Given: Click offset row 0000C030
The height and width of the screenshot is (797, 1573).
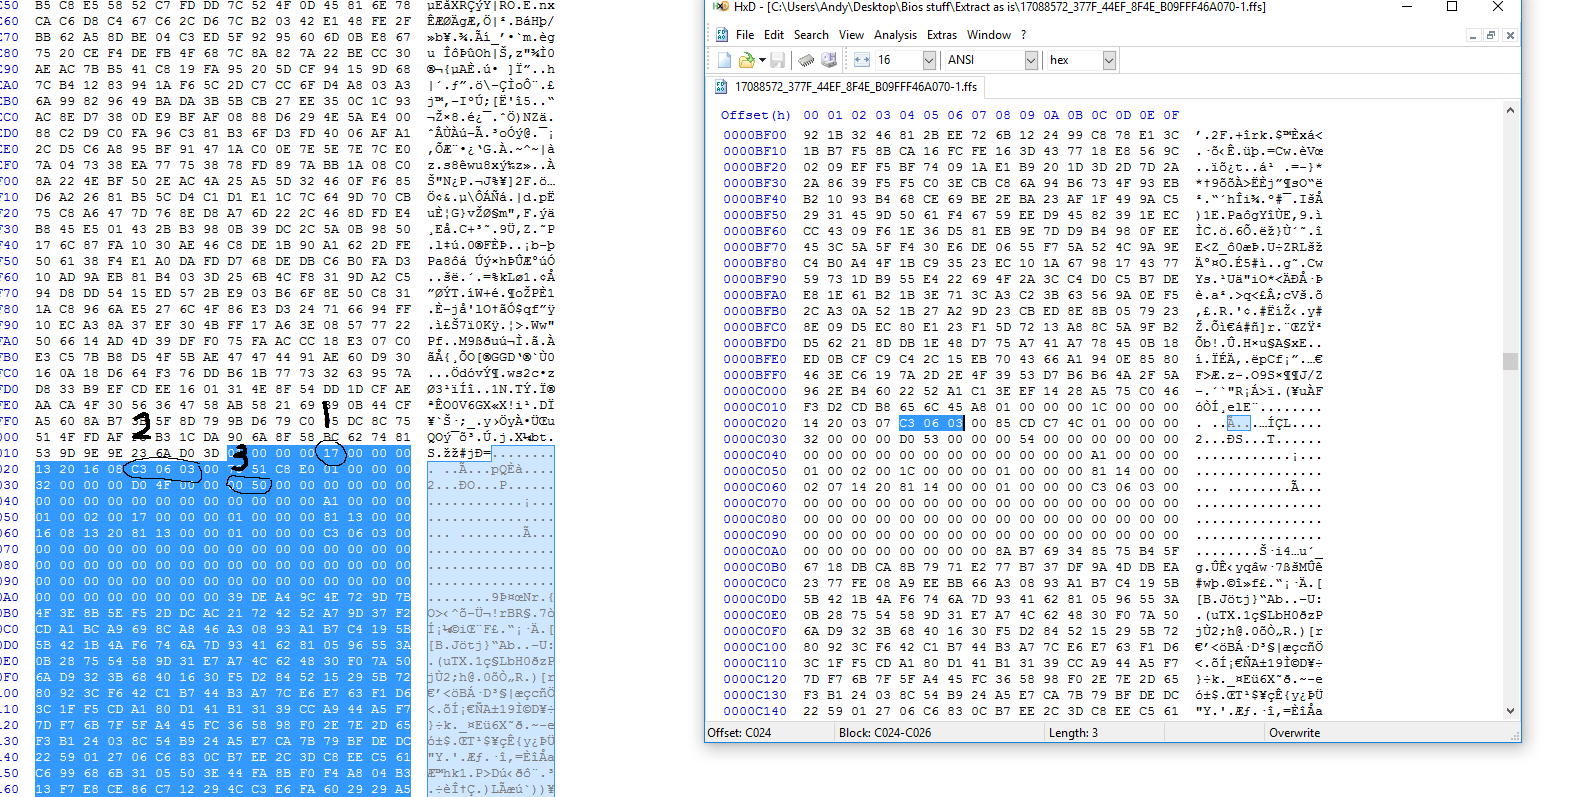Looking at the screenshot, I should (x=755, y=439).
